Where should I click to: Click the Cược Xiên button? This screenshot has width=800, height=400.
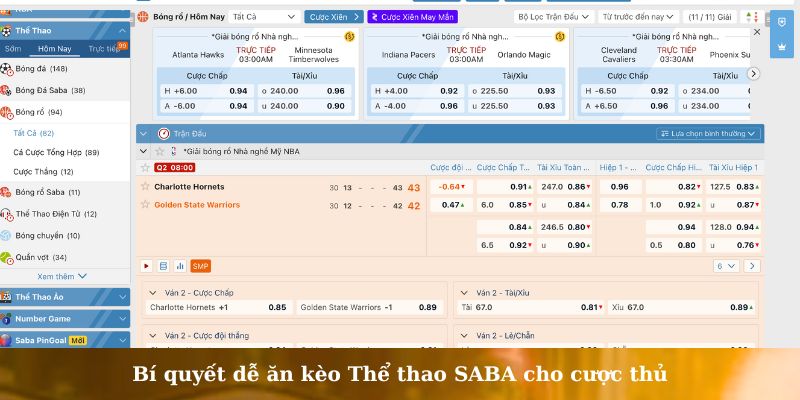coord(334,17)
